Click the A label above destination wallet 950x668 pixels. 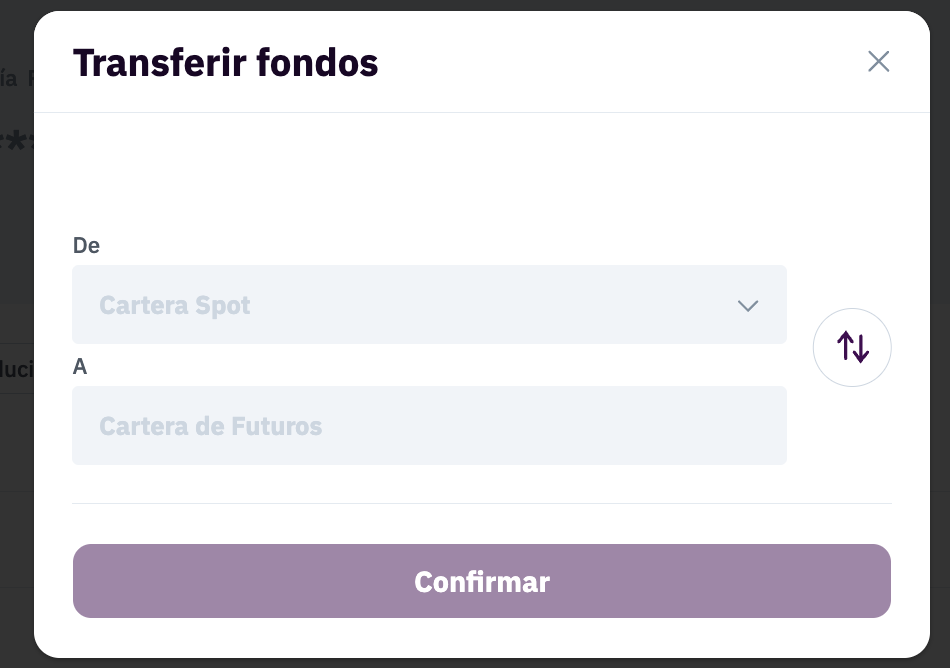tap(80, 366)
